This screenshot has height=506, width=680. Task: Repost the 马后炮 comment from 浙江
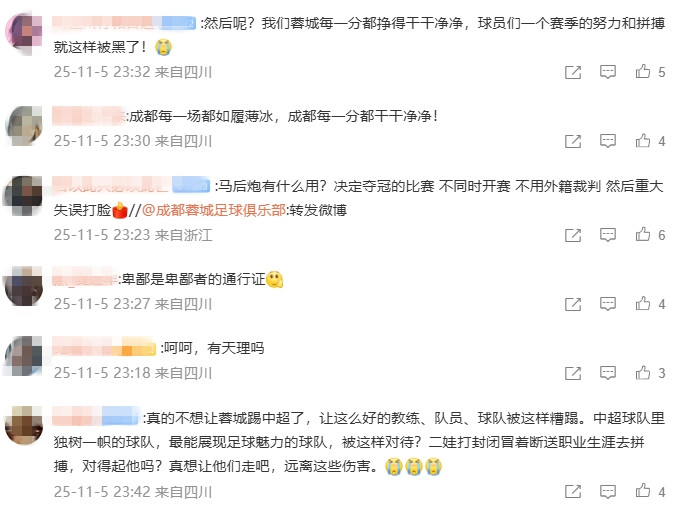coord(573,235)
